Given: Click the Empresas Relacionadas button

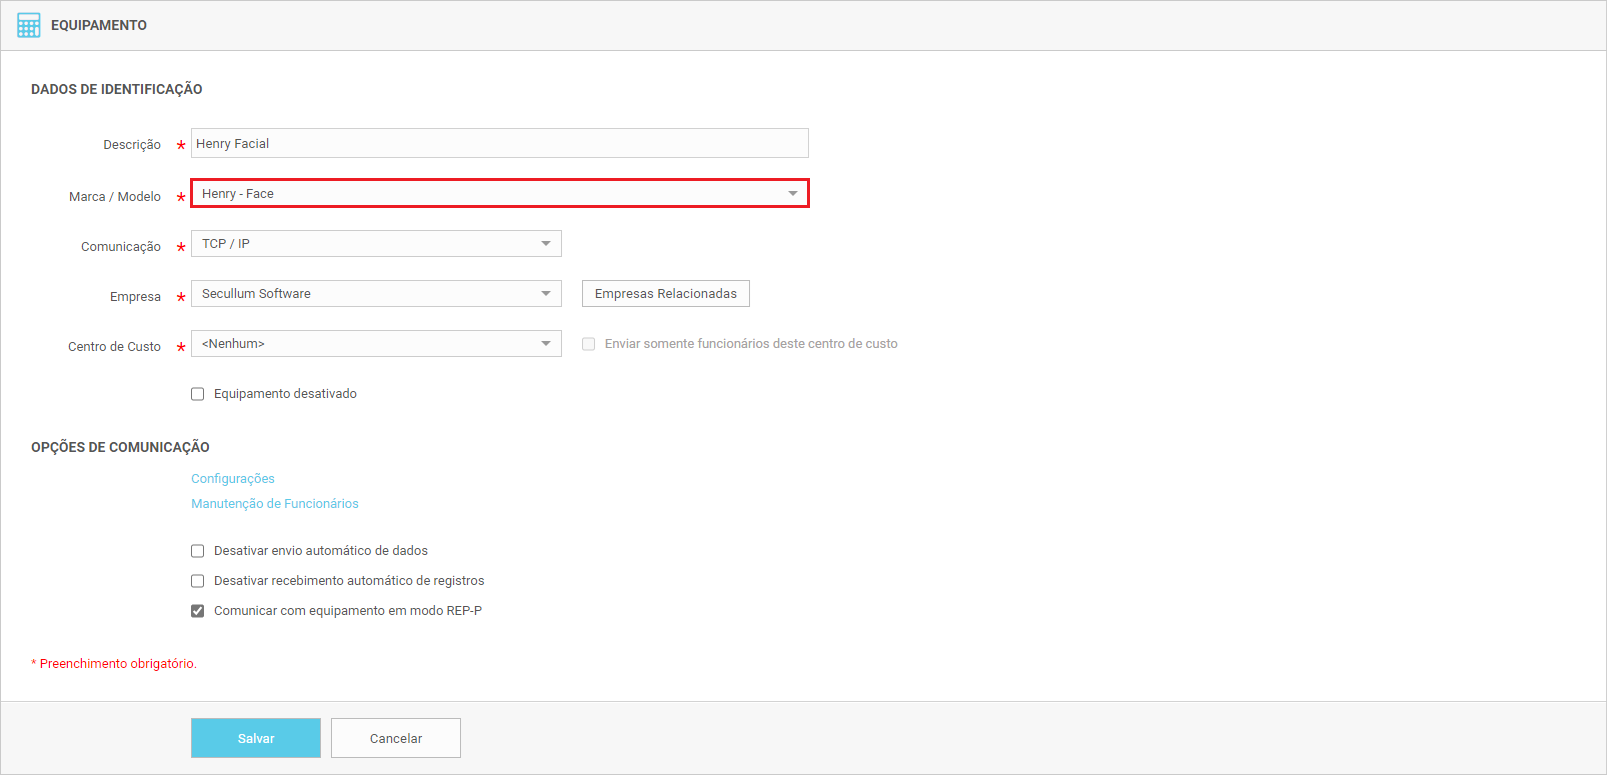Looking at the screenshot, I should point(666,293).
